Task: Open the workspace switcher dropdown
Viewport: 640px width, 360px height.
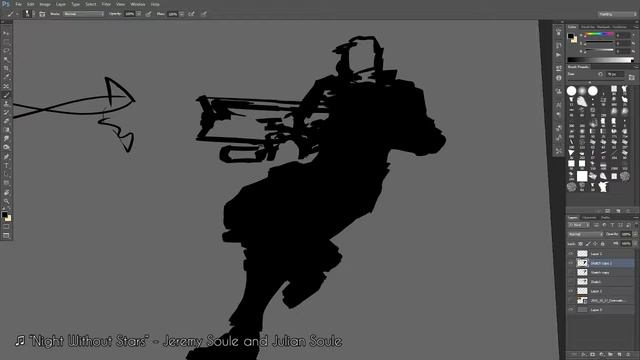Action: pos(617,14)
